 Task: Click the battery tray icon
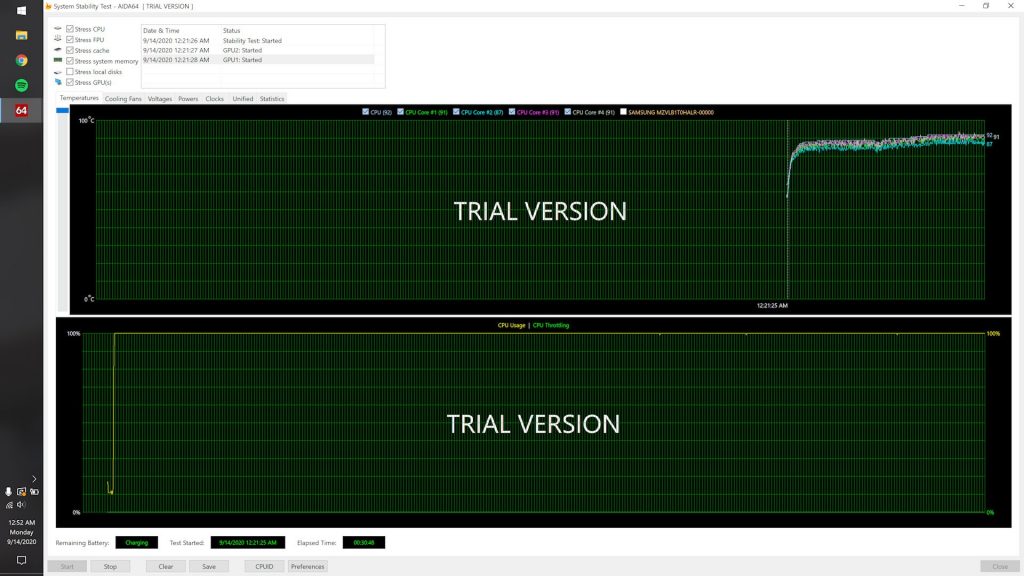coord(34,492)
